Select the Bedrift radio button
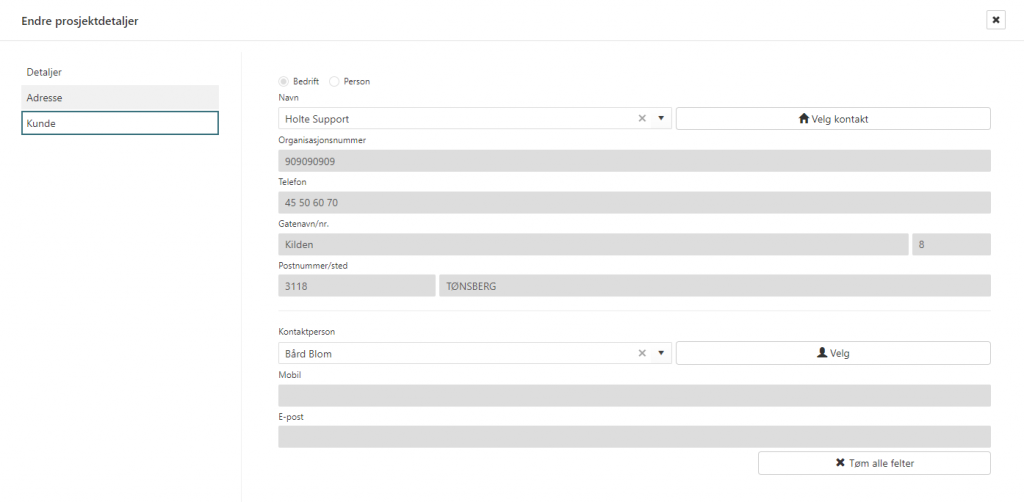The width and height of the screenshot is (1024, 502). pyautogui.click(x=284, y=81)
